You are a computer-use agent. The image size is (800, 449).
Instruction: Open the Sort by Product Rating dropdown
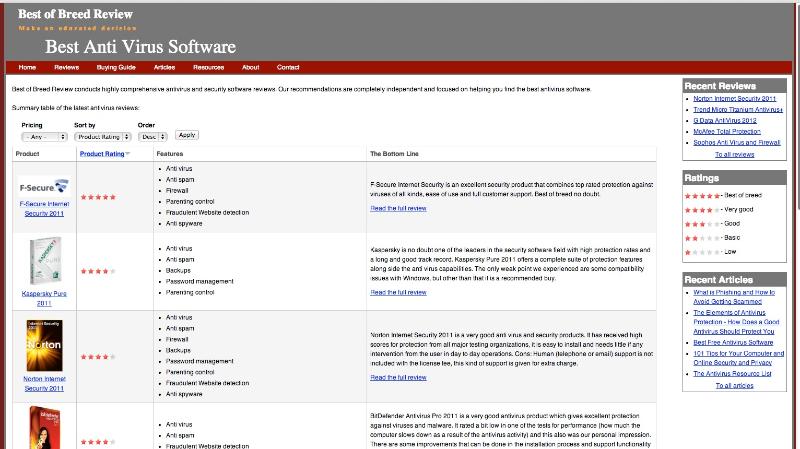(103, 137)
